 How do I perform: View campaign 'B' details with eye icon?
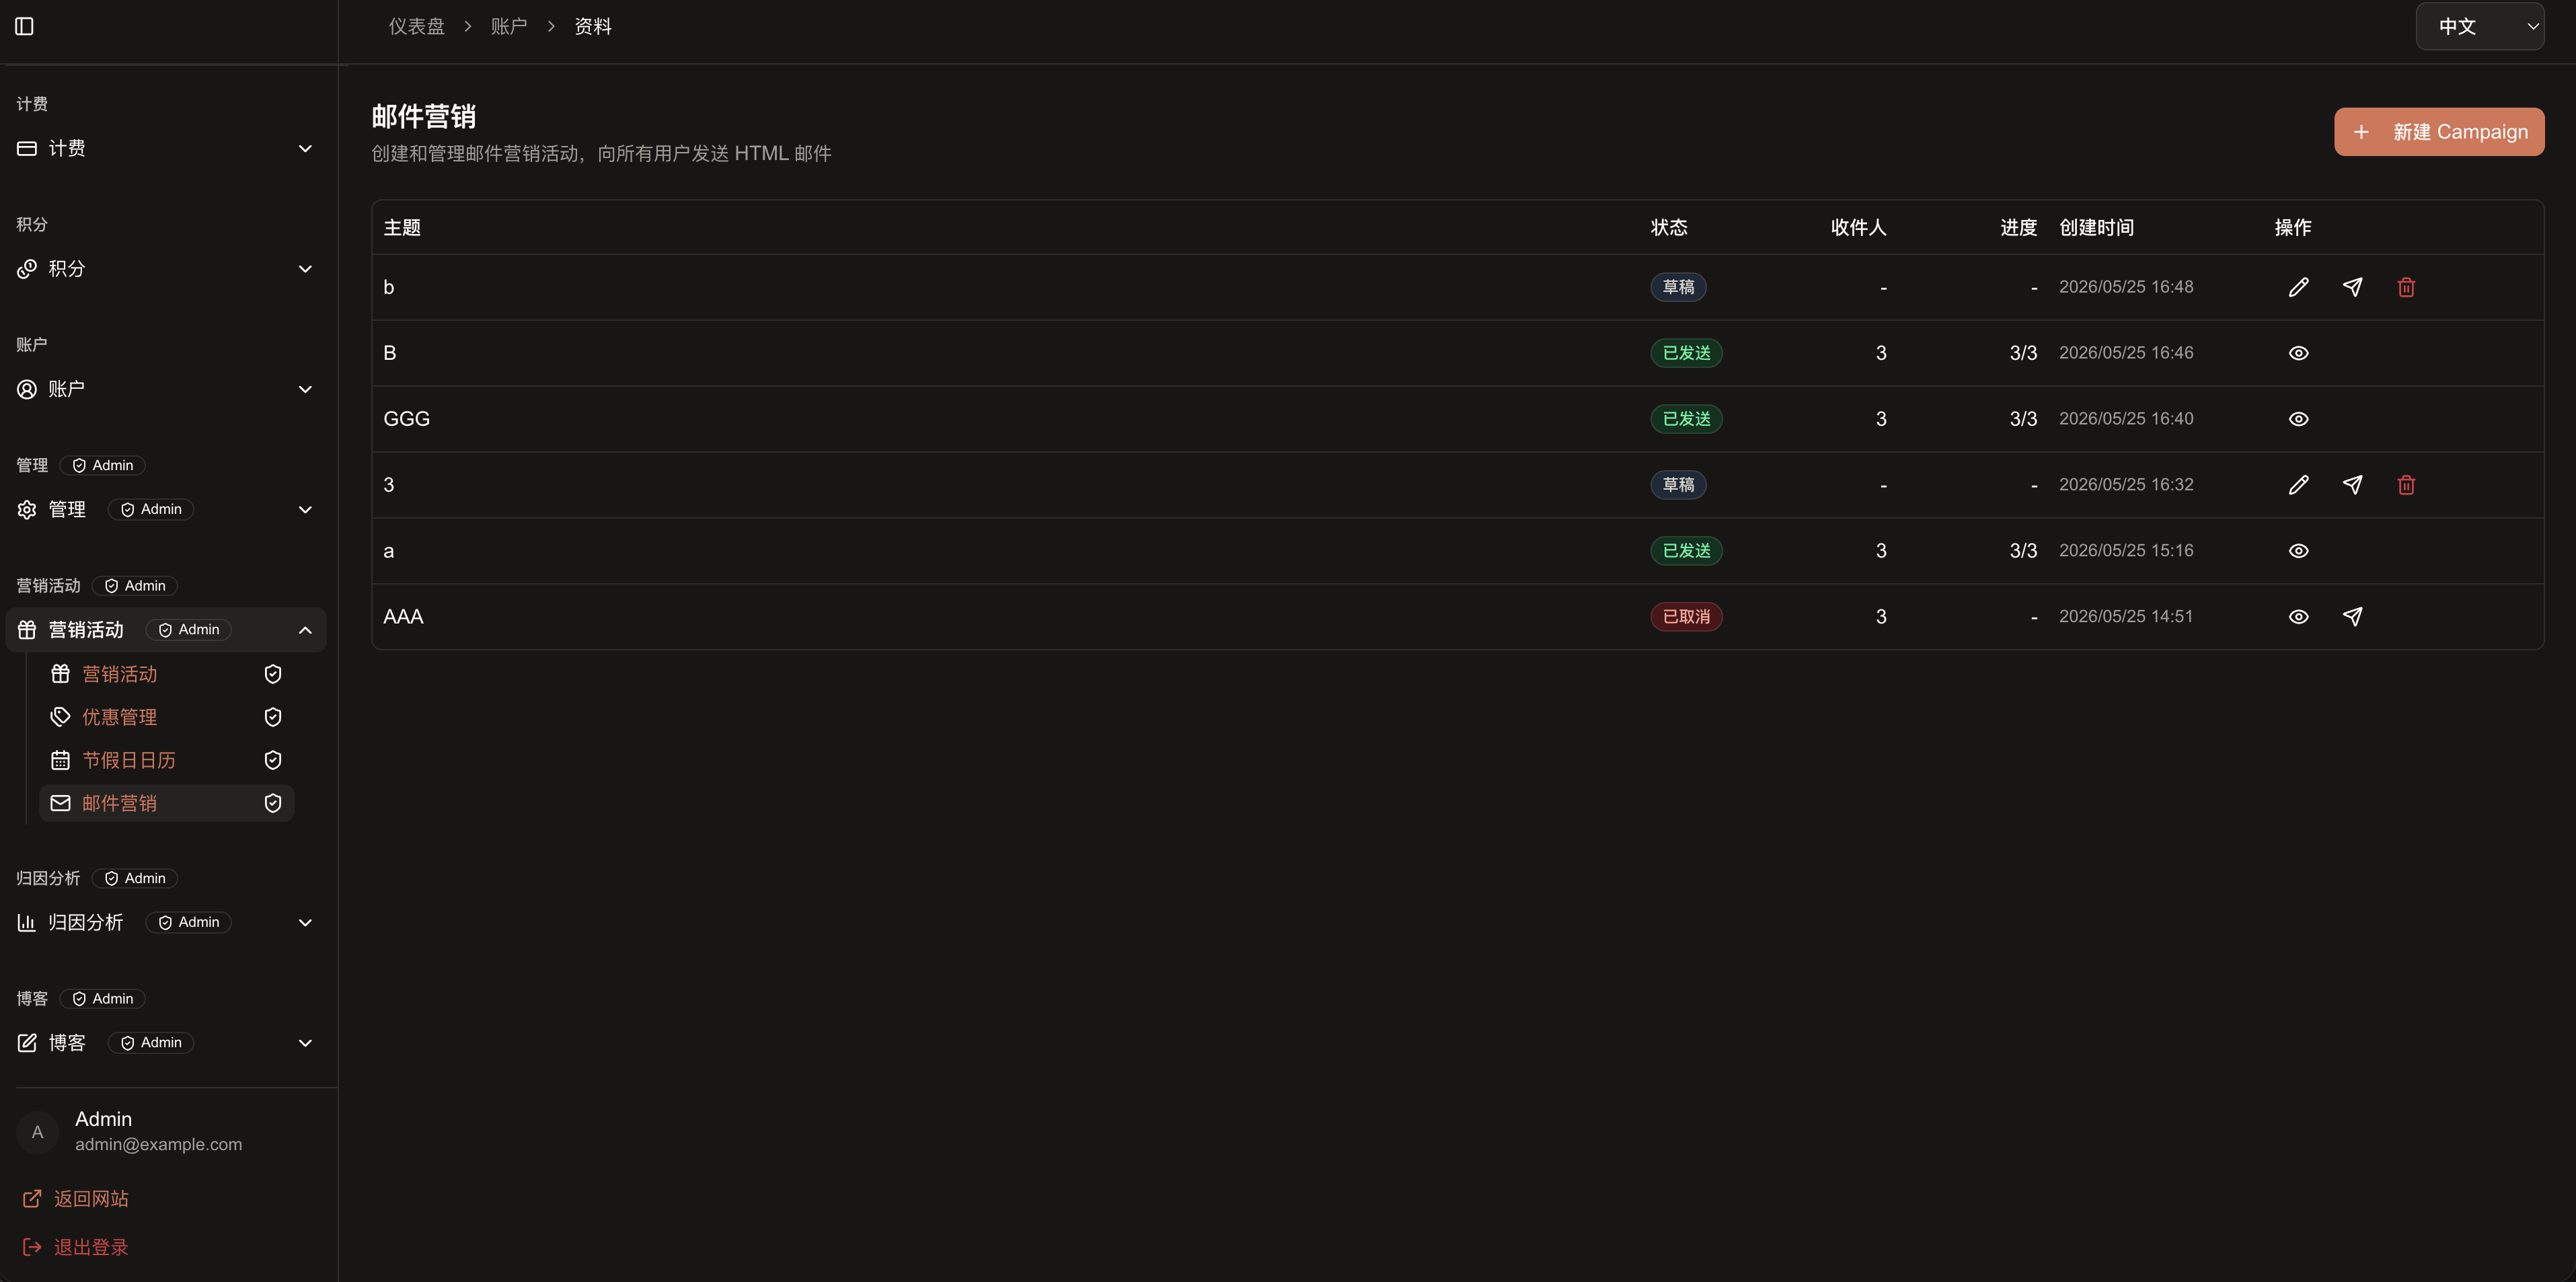[2298, 353]
